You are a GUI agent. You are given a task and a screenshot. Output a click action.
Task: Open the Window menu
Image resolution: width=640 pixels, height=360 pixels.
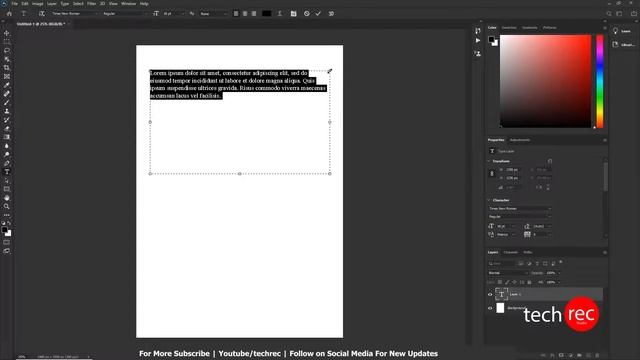point(128,4)
